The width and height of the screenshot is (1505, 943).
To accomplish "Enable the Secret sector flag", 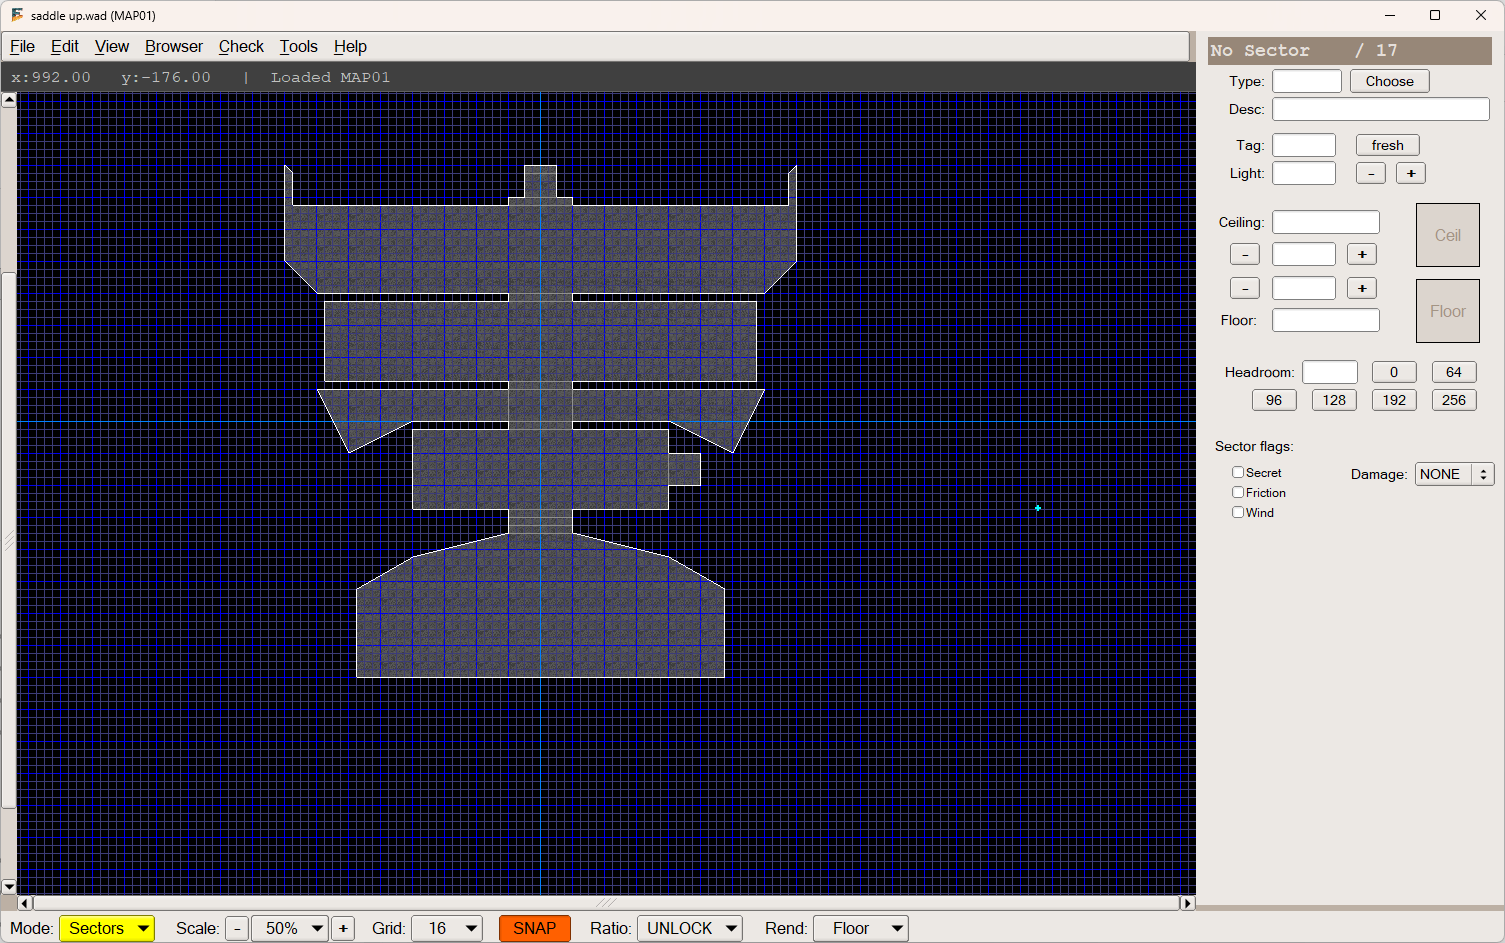I will point(1238,472).
